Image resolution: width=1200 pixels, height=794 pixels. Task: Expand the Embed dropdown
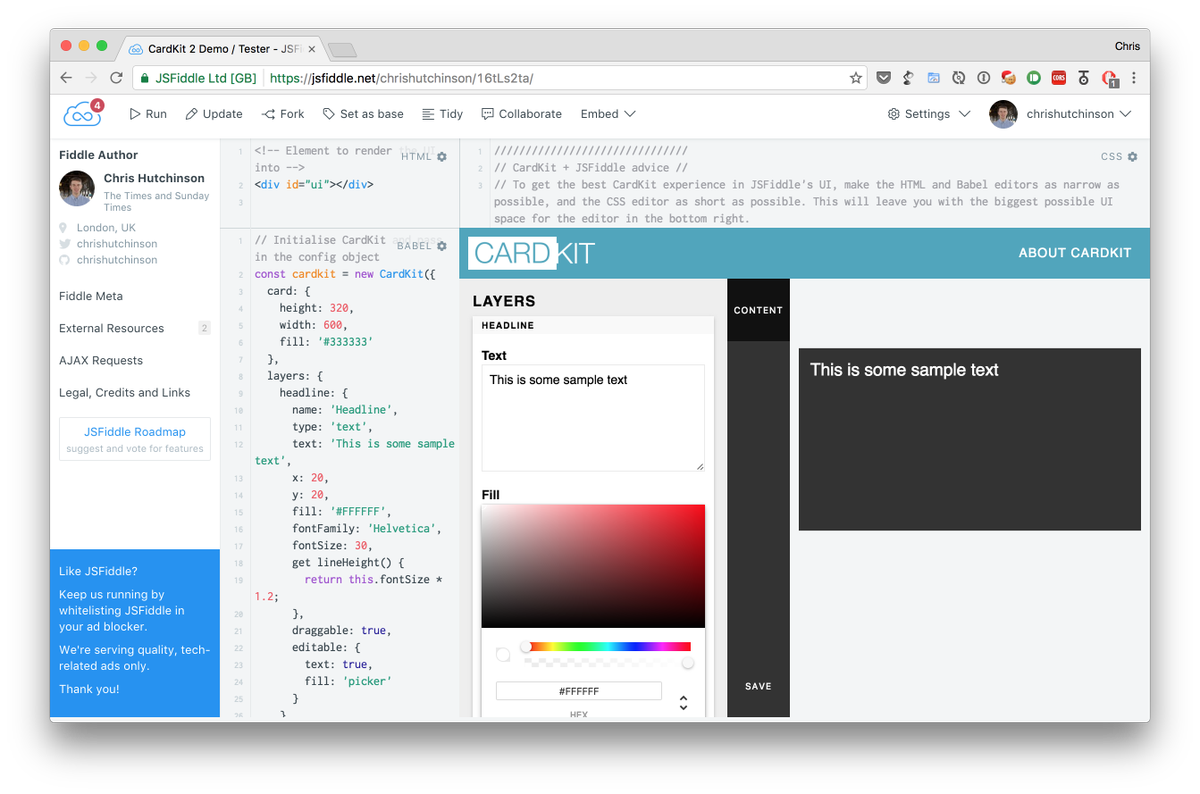[x=608, y=114]
